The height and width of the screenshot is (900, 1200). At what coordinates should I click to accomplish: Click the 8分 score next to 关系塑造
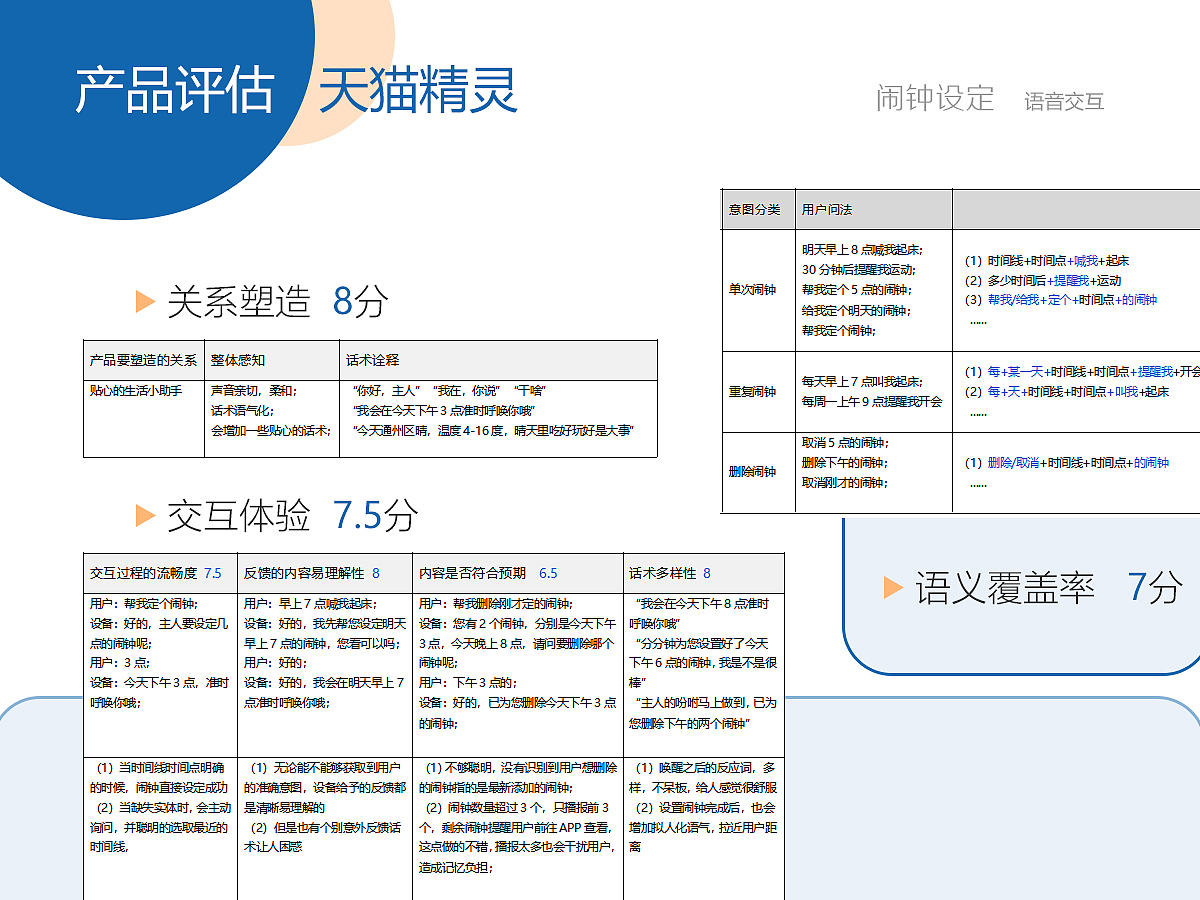pyautogui.click(x=360, y=301)
